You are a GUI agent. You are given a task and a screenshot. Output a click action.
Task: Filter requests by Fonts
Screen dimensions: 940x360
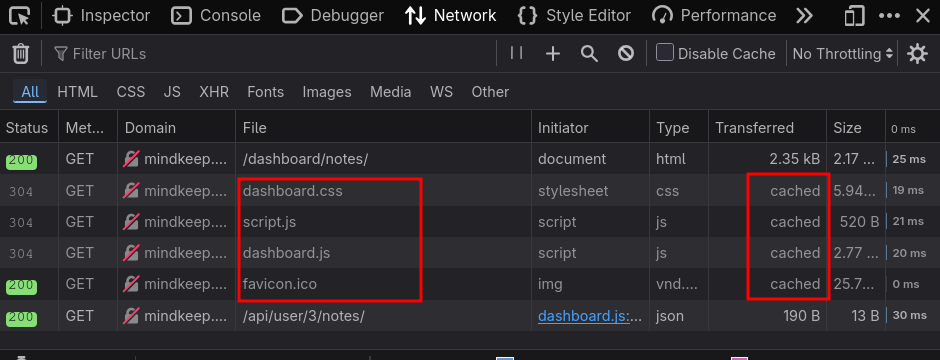click(266, 92)
